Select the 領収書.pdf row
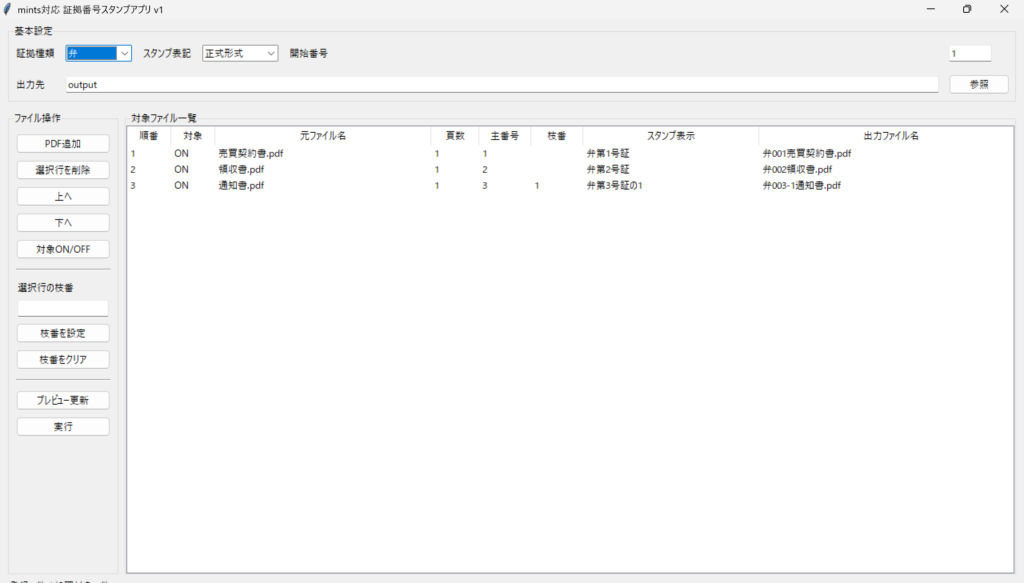The width and height of the screenshot is (1024, 583). [240, 170]
